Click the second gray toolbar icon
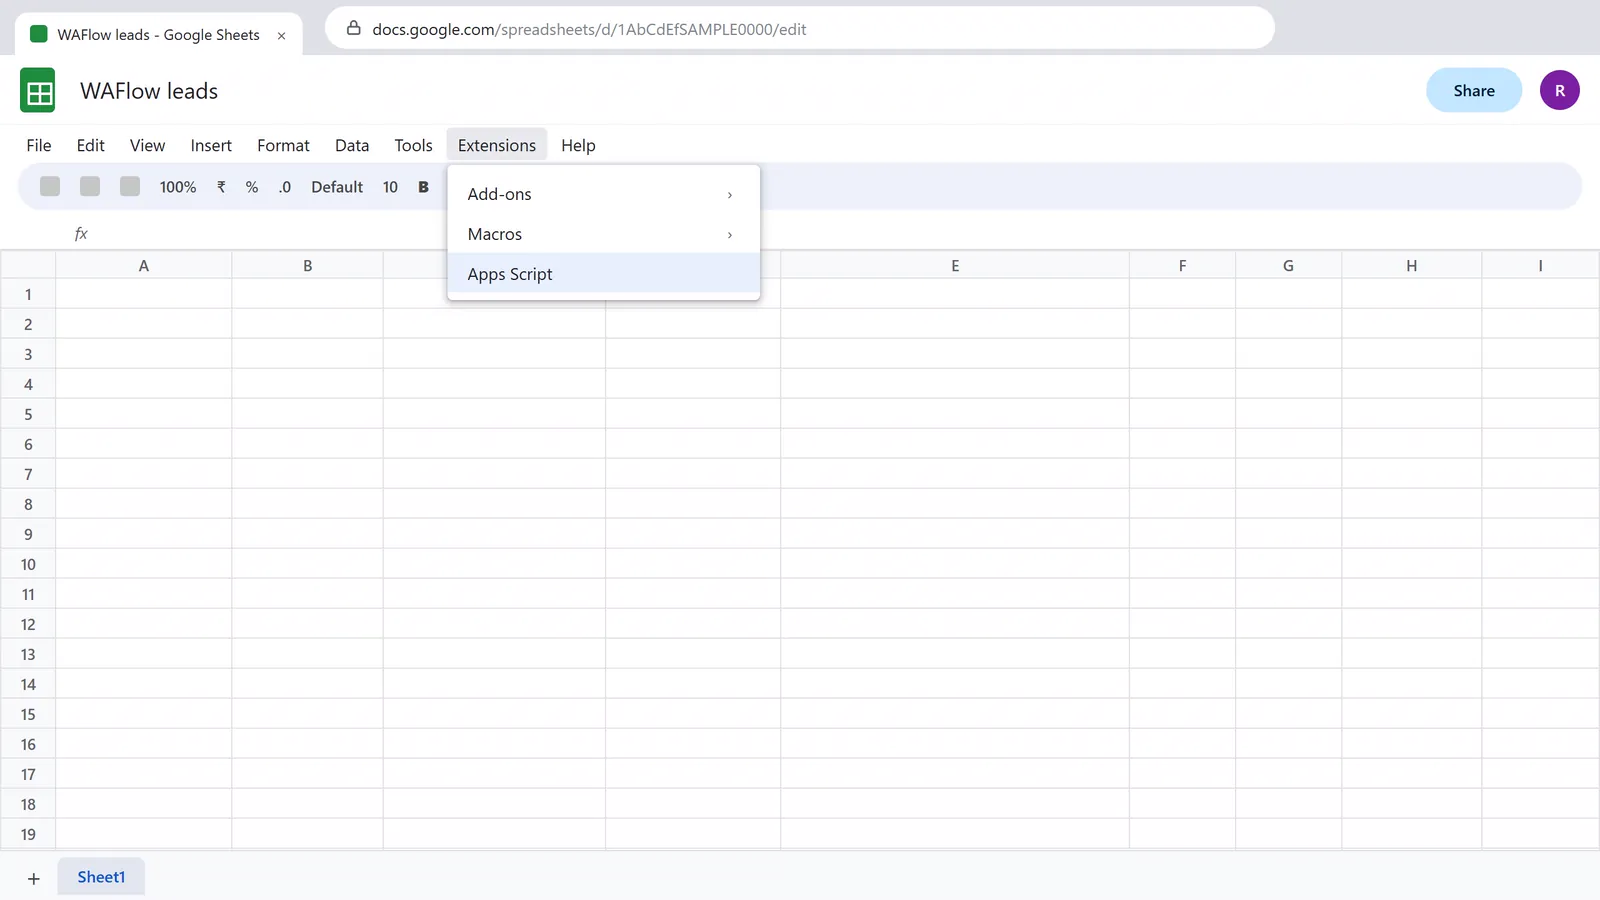1600x900 pixels. 90,186
